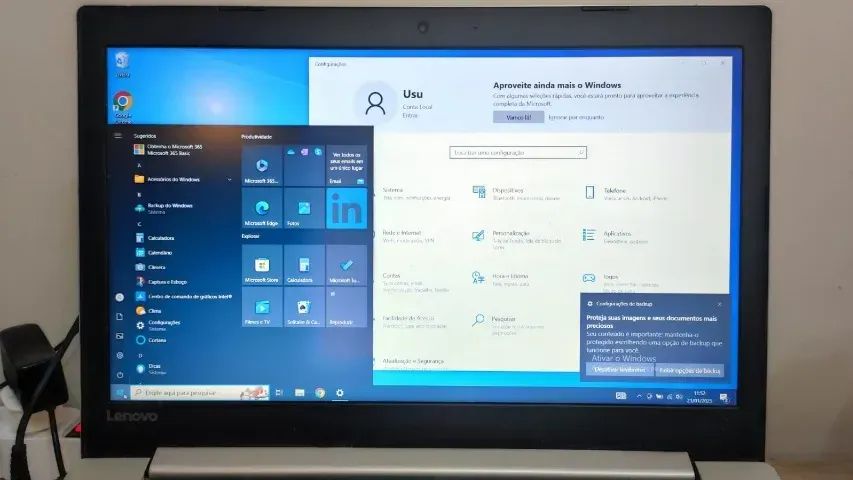Viewport: 853px width, 480px height.
Task: Open the Calculadora tile under Explorar
Action: (x=304, y=265)
